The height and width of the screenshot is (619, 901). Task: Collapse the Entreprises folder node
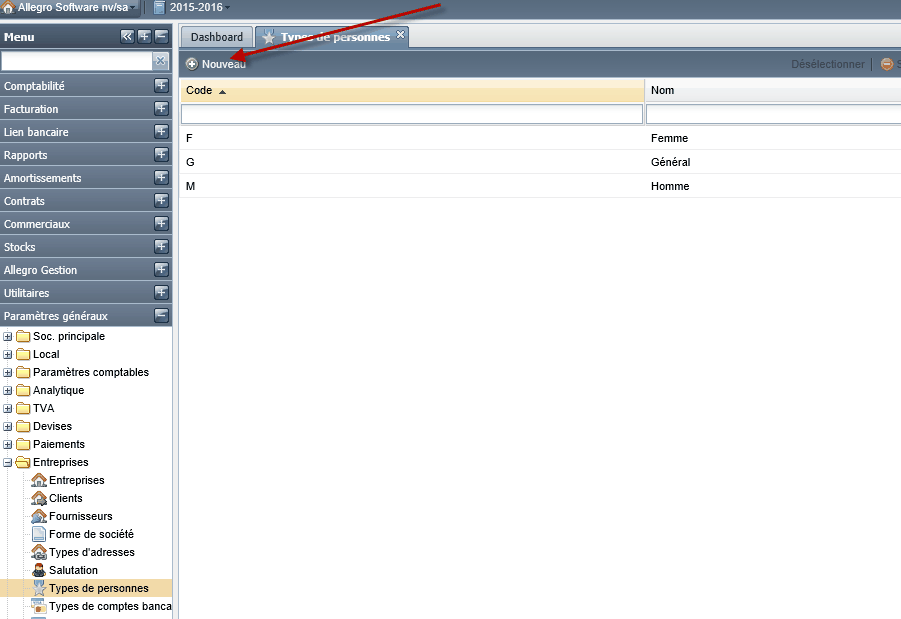pos(7,463)
